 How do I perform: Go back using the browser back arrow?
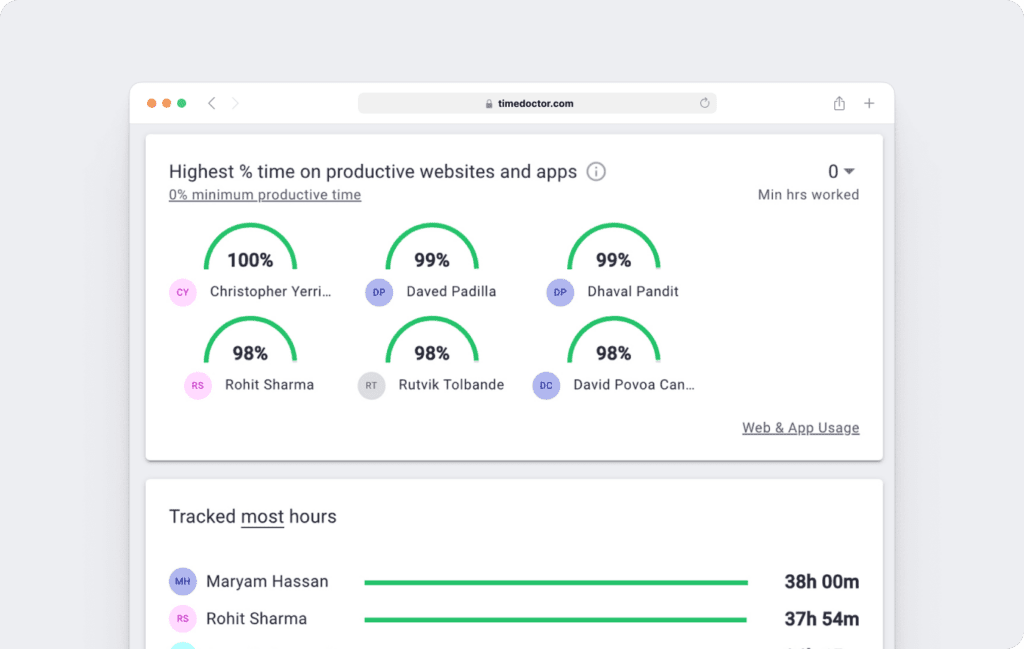(x=211, y=103)
